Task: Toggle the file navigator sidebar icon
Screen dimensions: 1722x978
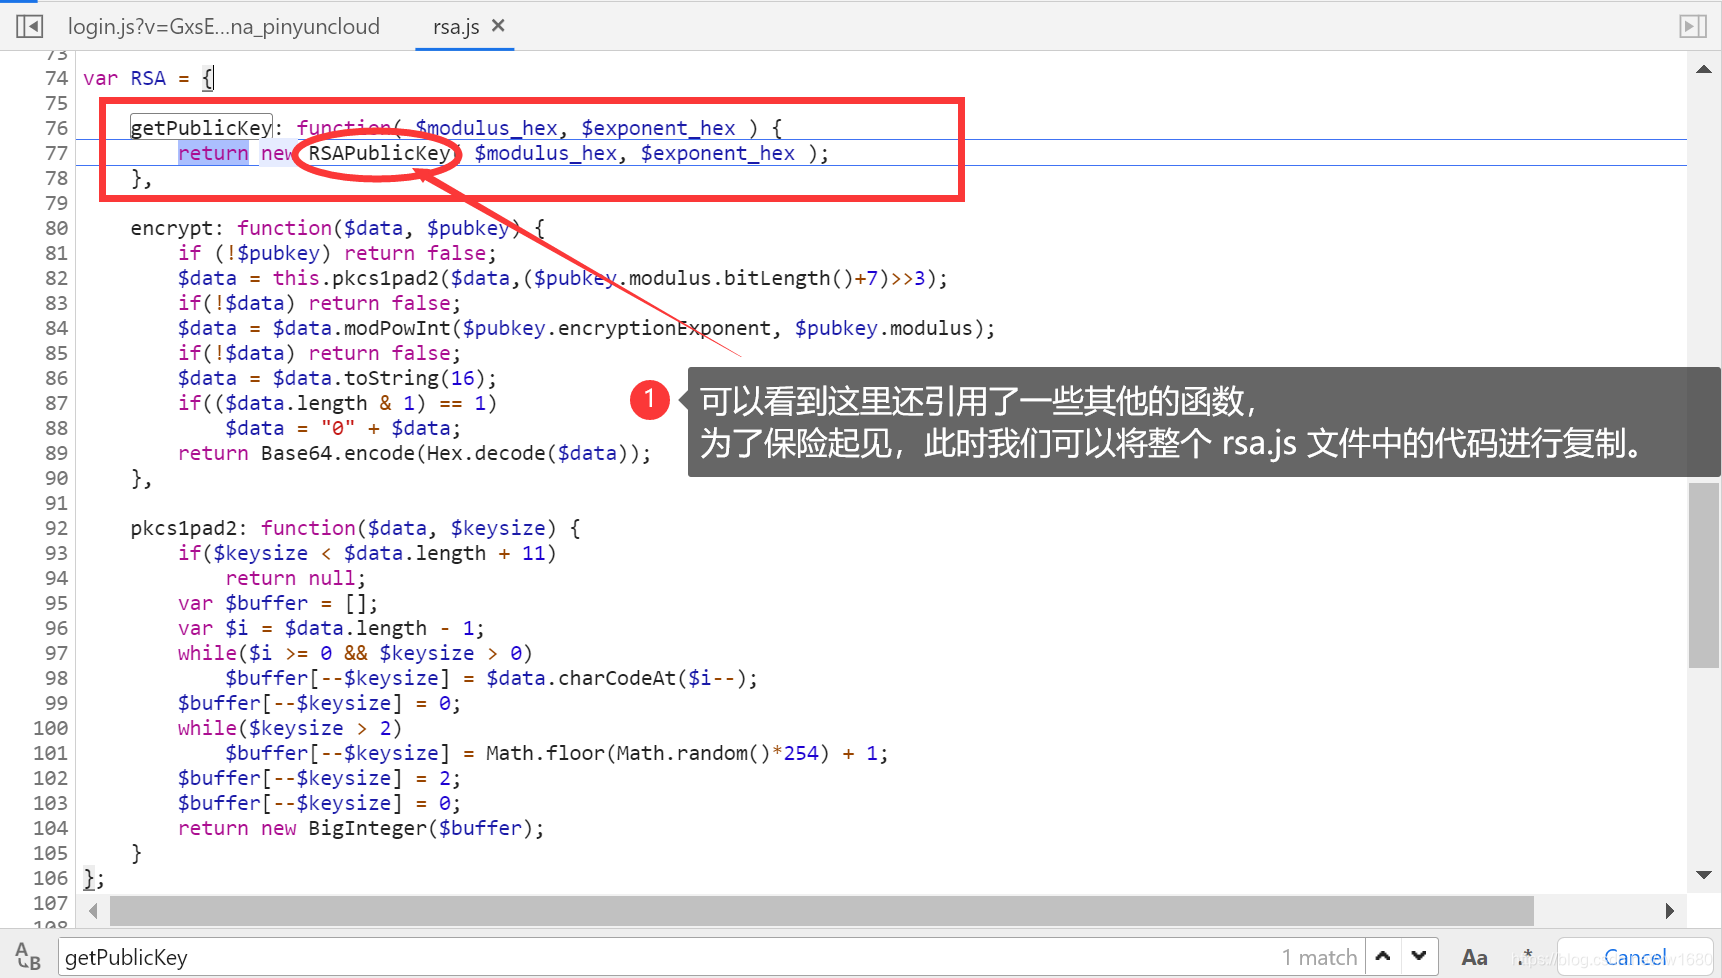Action: click(x=30, y=26)
